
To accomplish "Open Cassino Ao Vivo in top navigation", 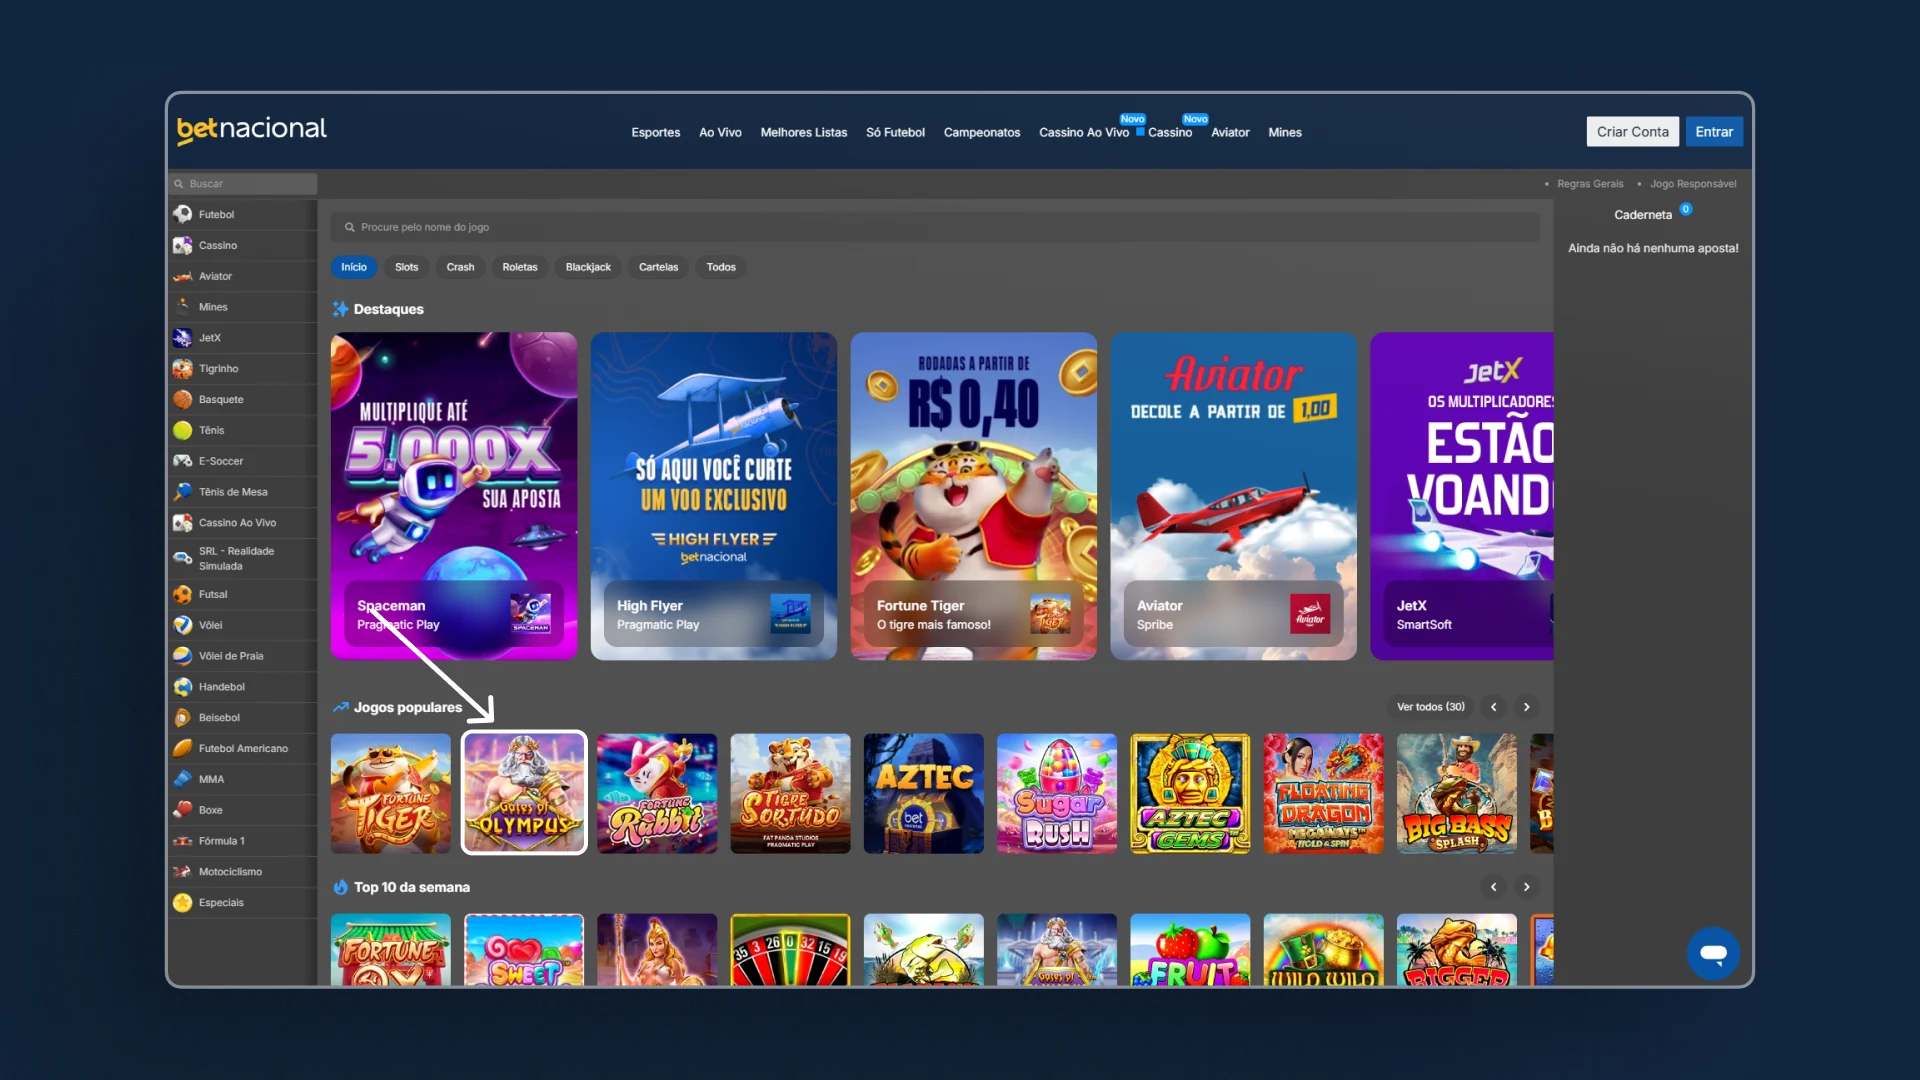I will click(1083, 132).
